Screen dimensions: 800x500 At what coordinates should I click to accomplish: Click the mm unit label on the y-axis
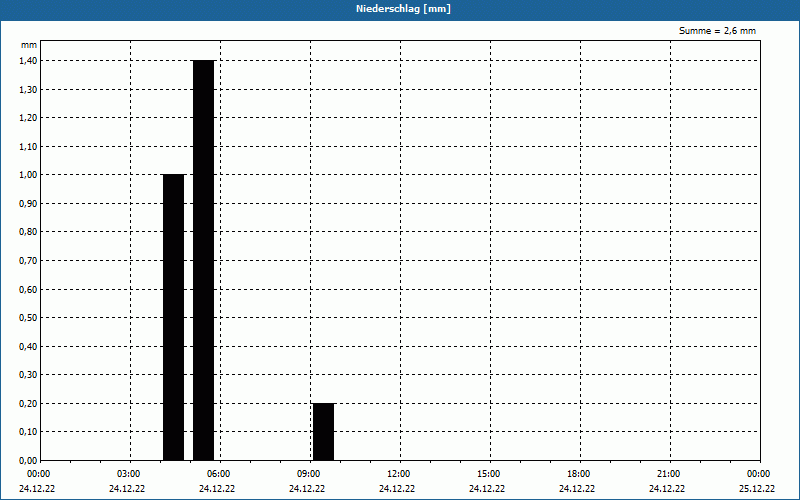tap(29, 45)
